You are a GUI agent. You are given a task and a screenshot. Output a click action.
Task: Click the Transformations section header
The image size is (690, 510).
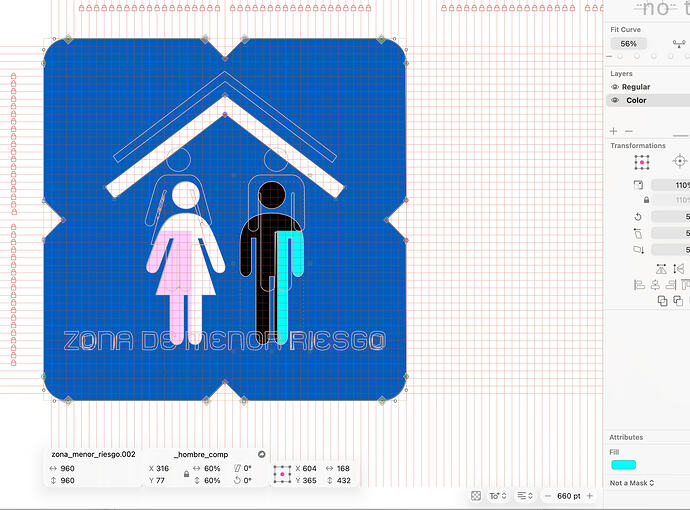(638, 145)
